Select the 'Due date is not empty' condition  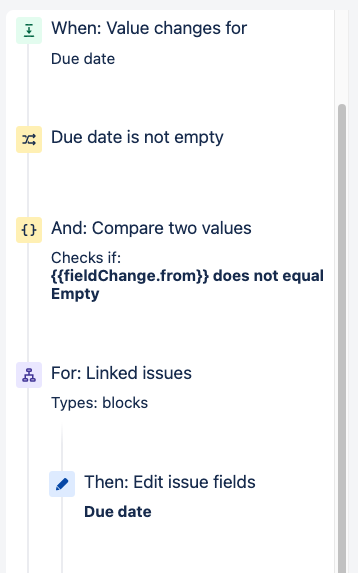coord(137,138)
